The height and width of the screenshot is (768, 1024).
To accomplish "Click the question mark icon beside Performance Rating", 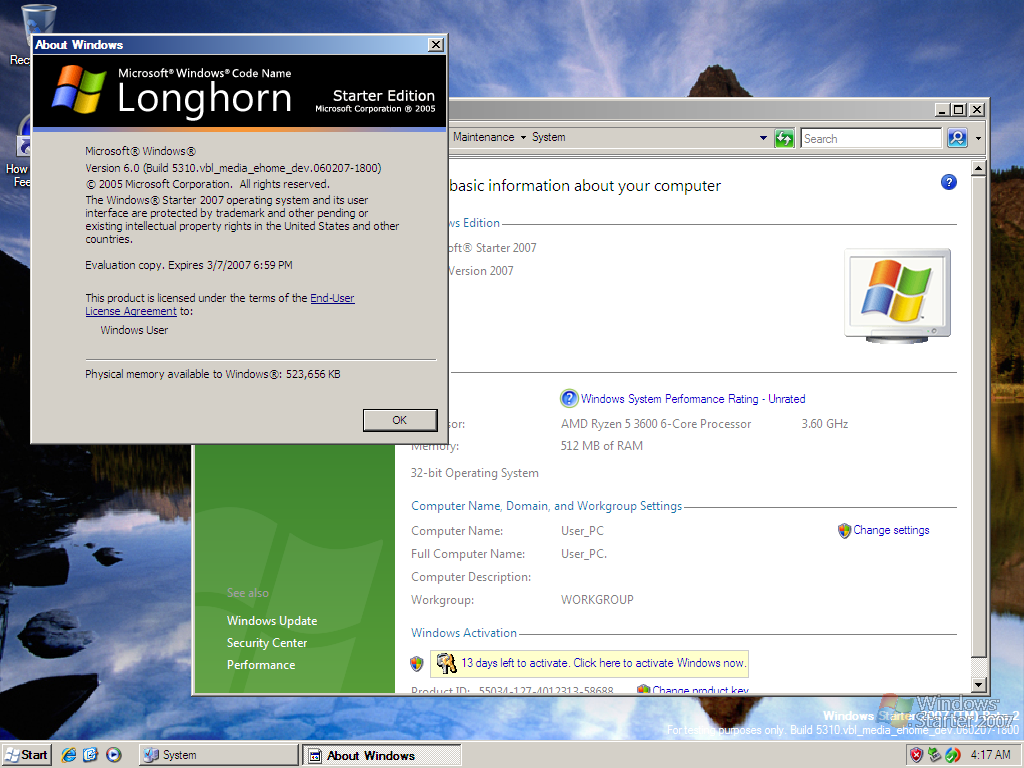I will click(569, 398).
